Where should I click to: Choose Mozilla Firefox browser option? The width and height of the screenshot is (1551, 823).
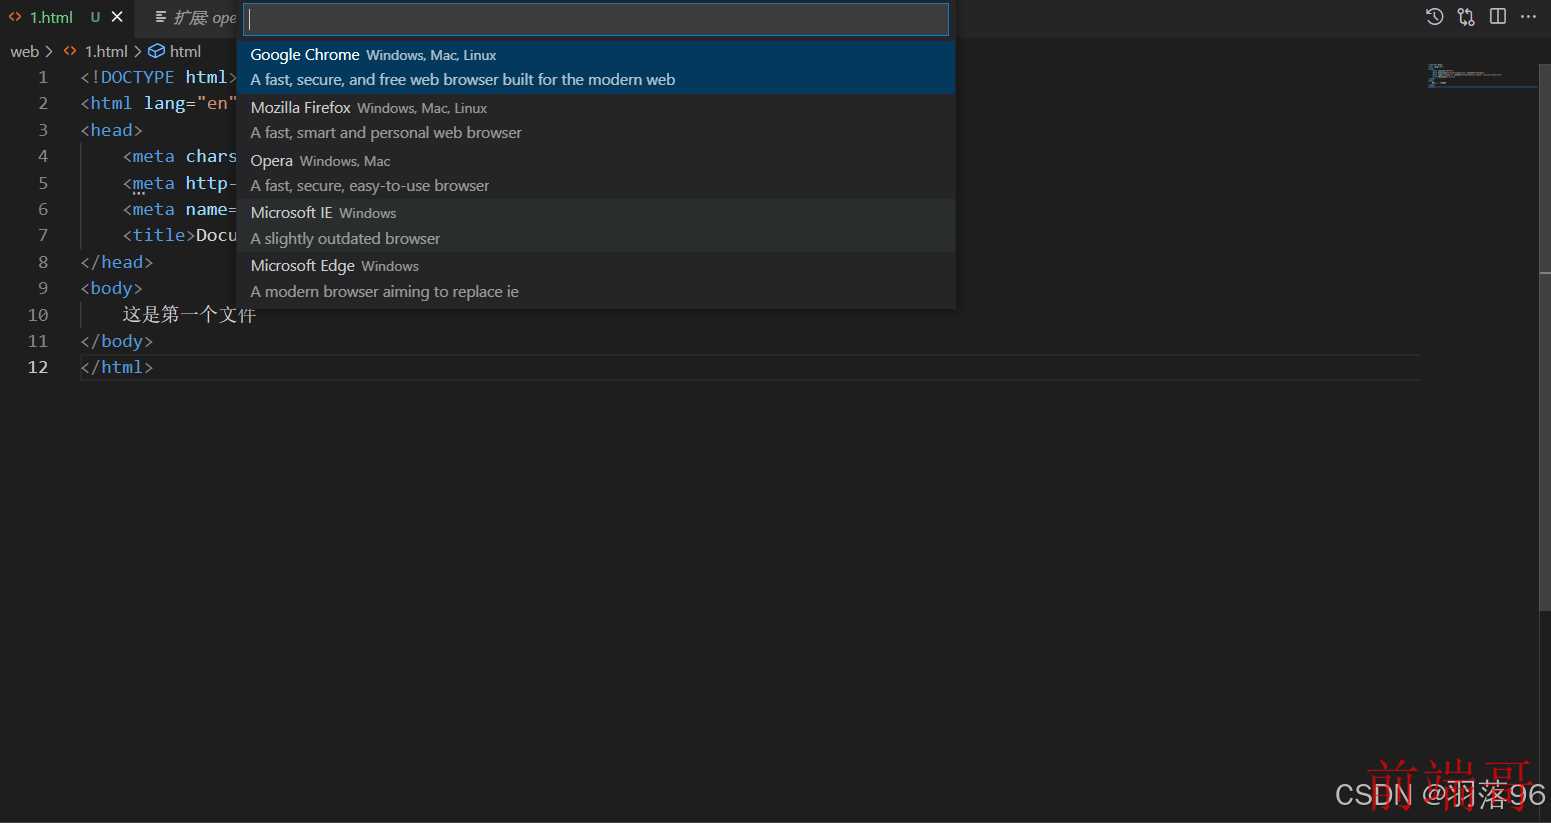point(596,120)
